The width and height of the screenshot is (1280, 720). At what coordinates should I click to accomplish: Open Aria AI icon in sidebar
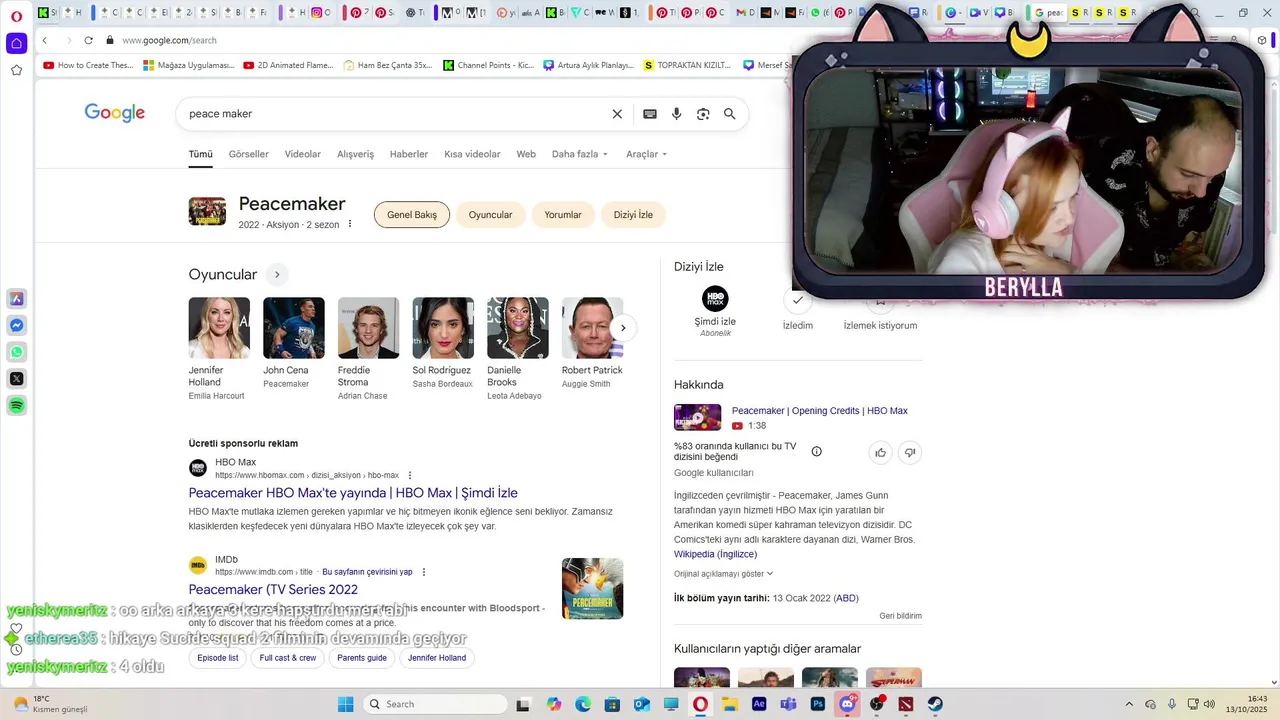tap(16, 299)
